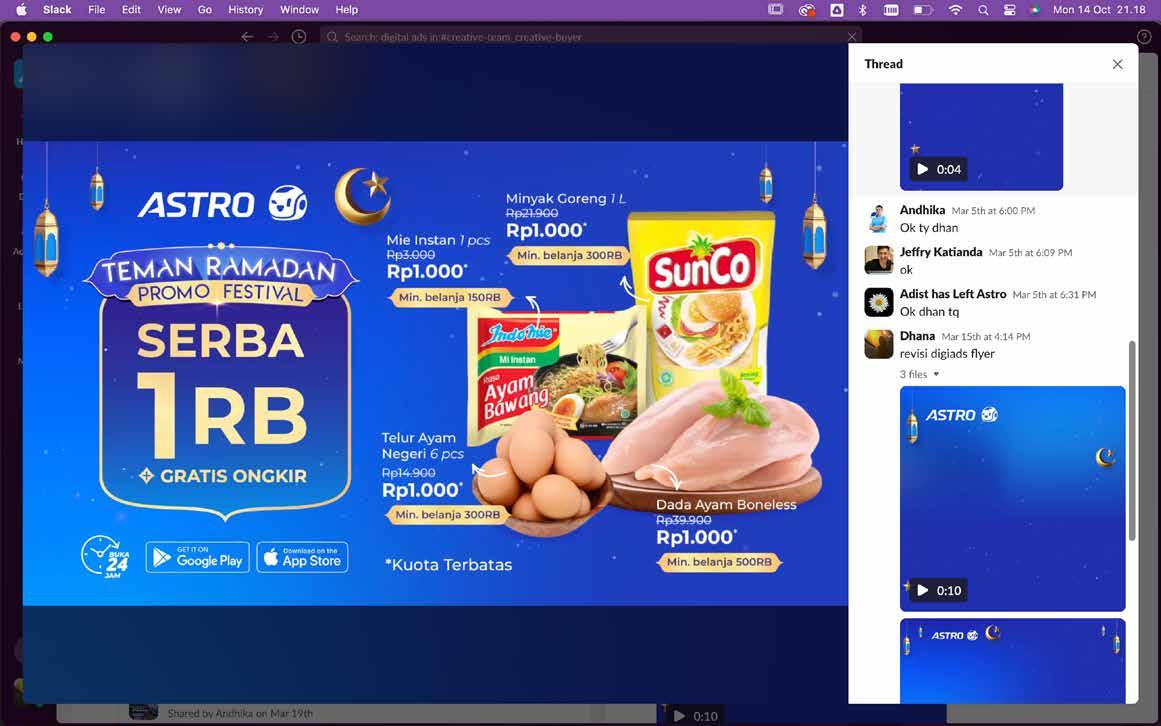Screen dimensions: 1161x726
Task: Open the Edit menu
Action: (x=131, y=10)
